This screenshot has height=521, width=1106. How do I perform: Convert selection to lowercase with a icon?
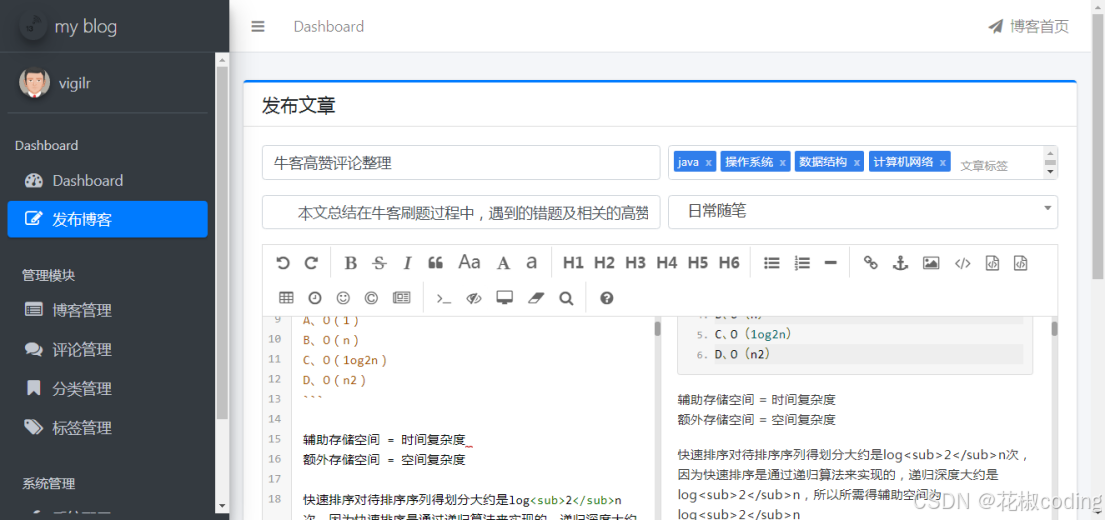pos(531,263)
